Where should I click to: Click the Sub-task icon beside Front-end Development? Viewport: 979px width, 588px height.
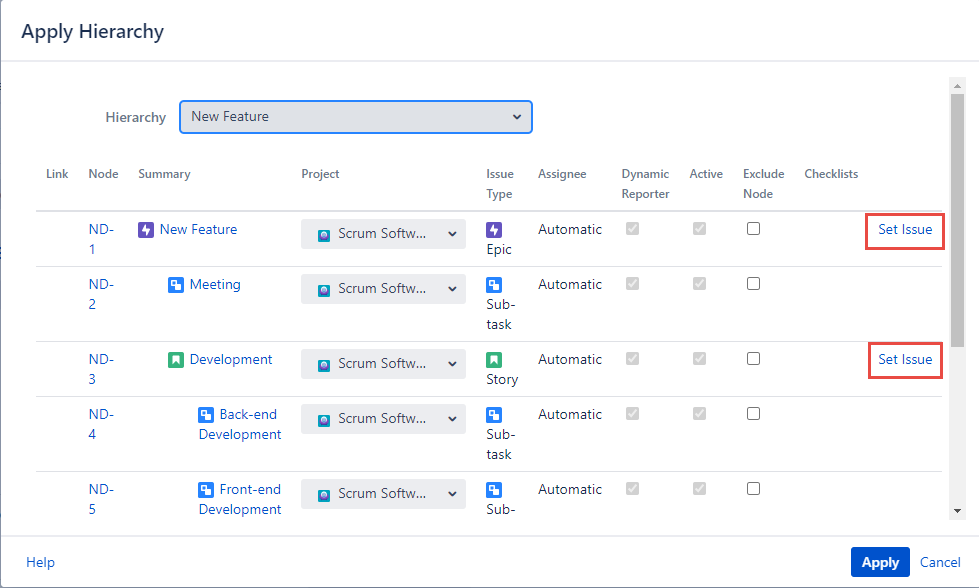point(206,490)
